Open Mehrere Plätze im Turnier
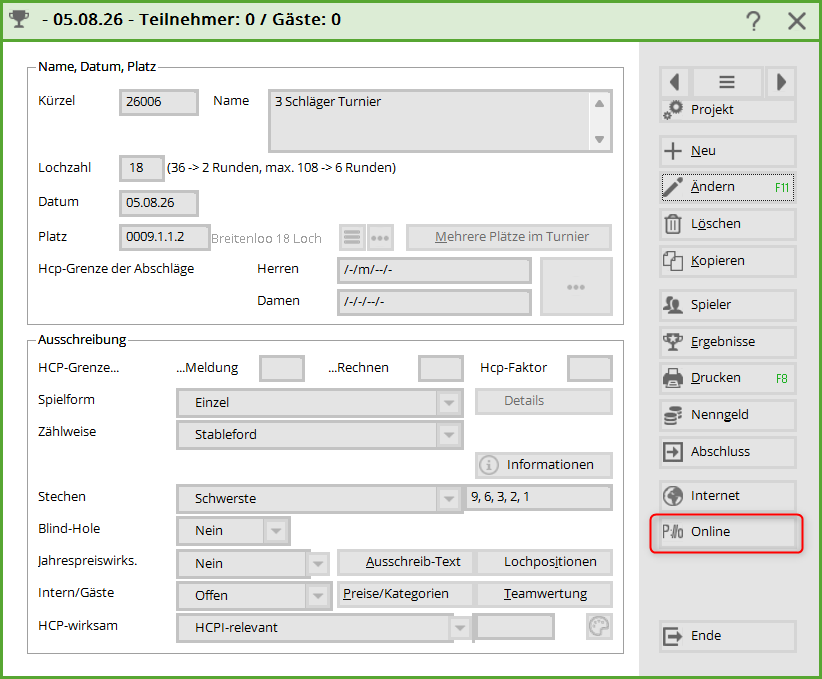The image size is (822, 679). point(509,237)
